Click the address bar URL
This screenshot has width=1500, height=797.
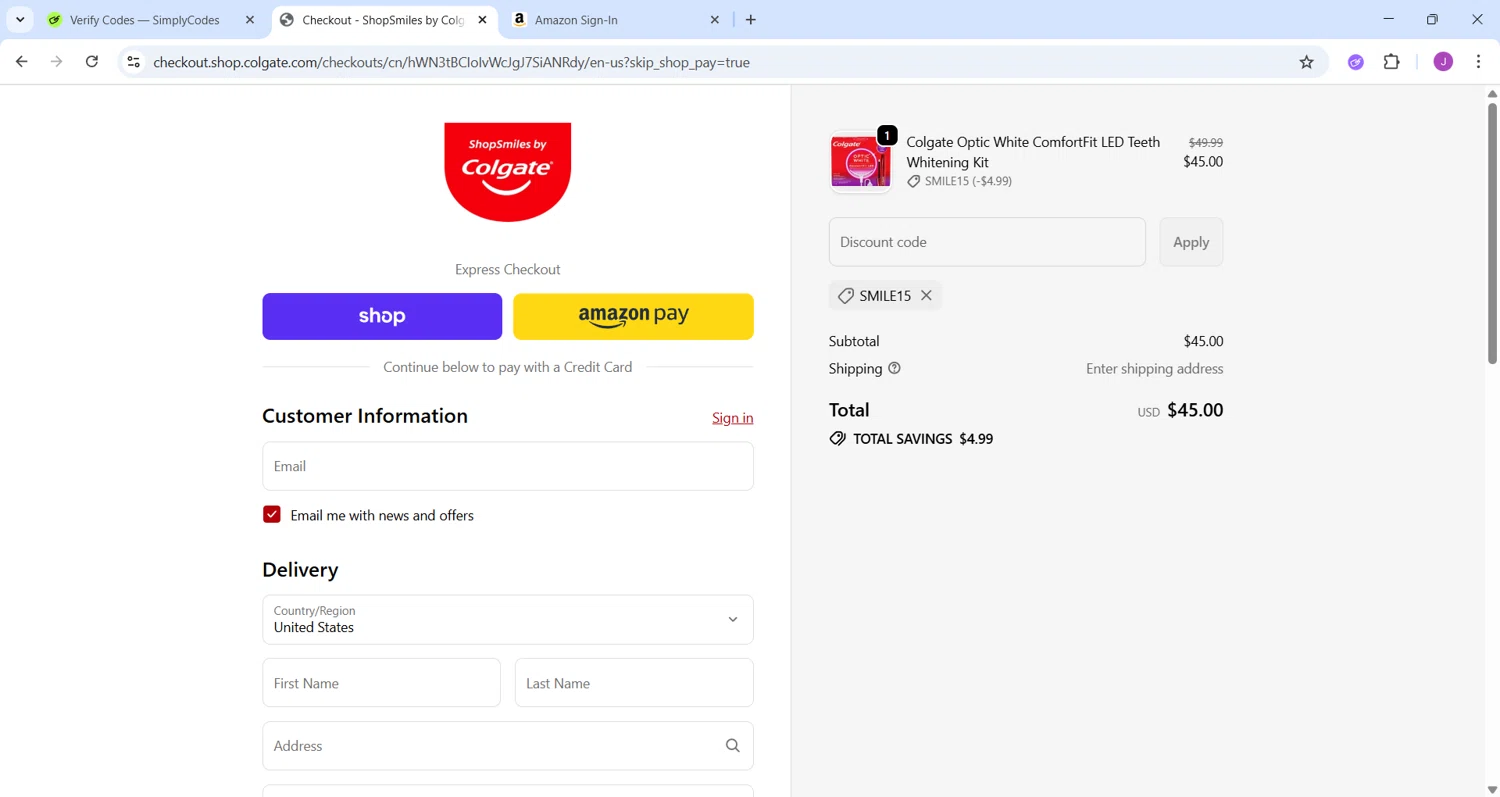[x=451, y=62]
